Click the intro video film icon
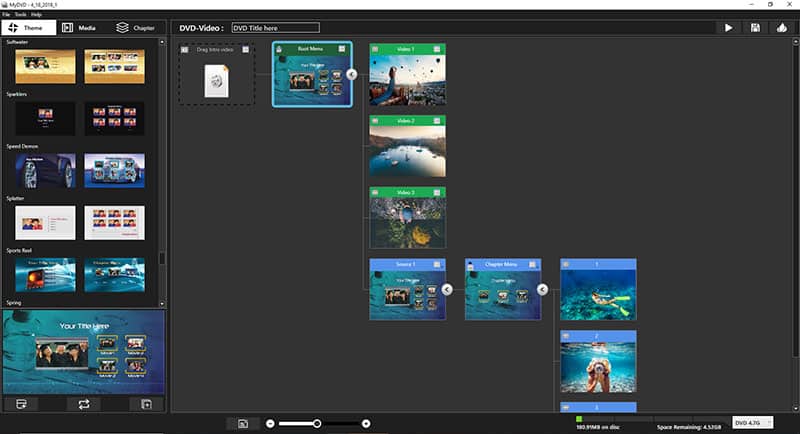 click(x=184, y=49)
